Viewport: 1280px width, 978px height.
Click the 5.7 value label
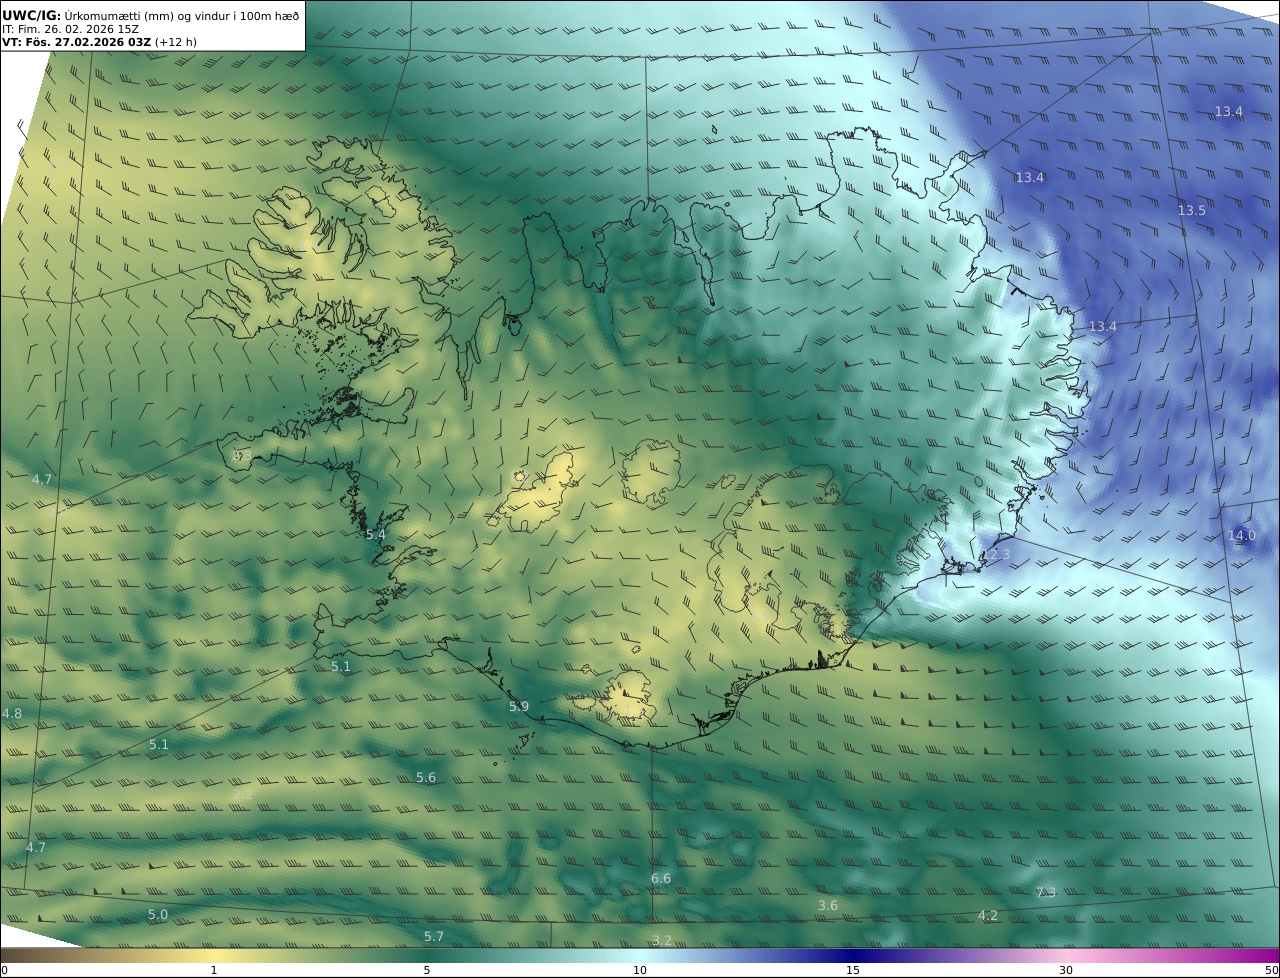point(433,937)
